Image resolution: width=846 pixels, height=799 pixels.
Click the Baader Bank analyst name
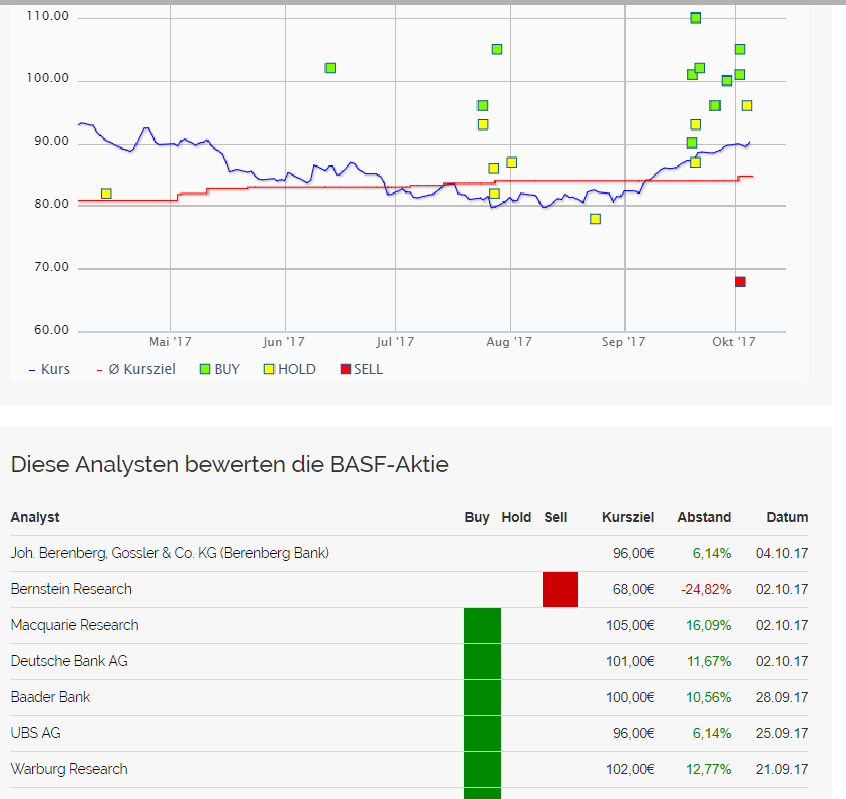point(50,697)
